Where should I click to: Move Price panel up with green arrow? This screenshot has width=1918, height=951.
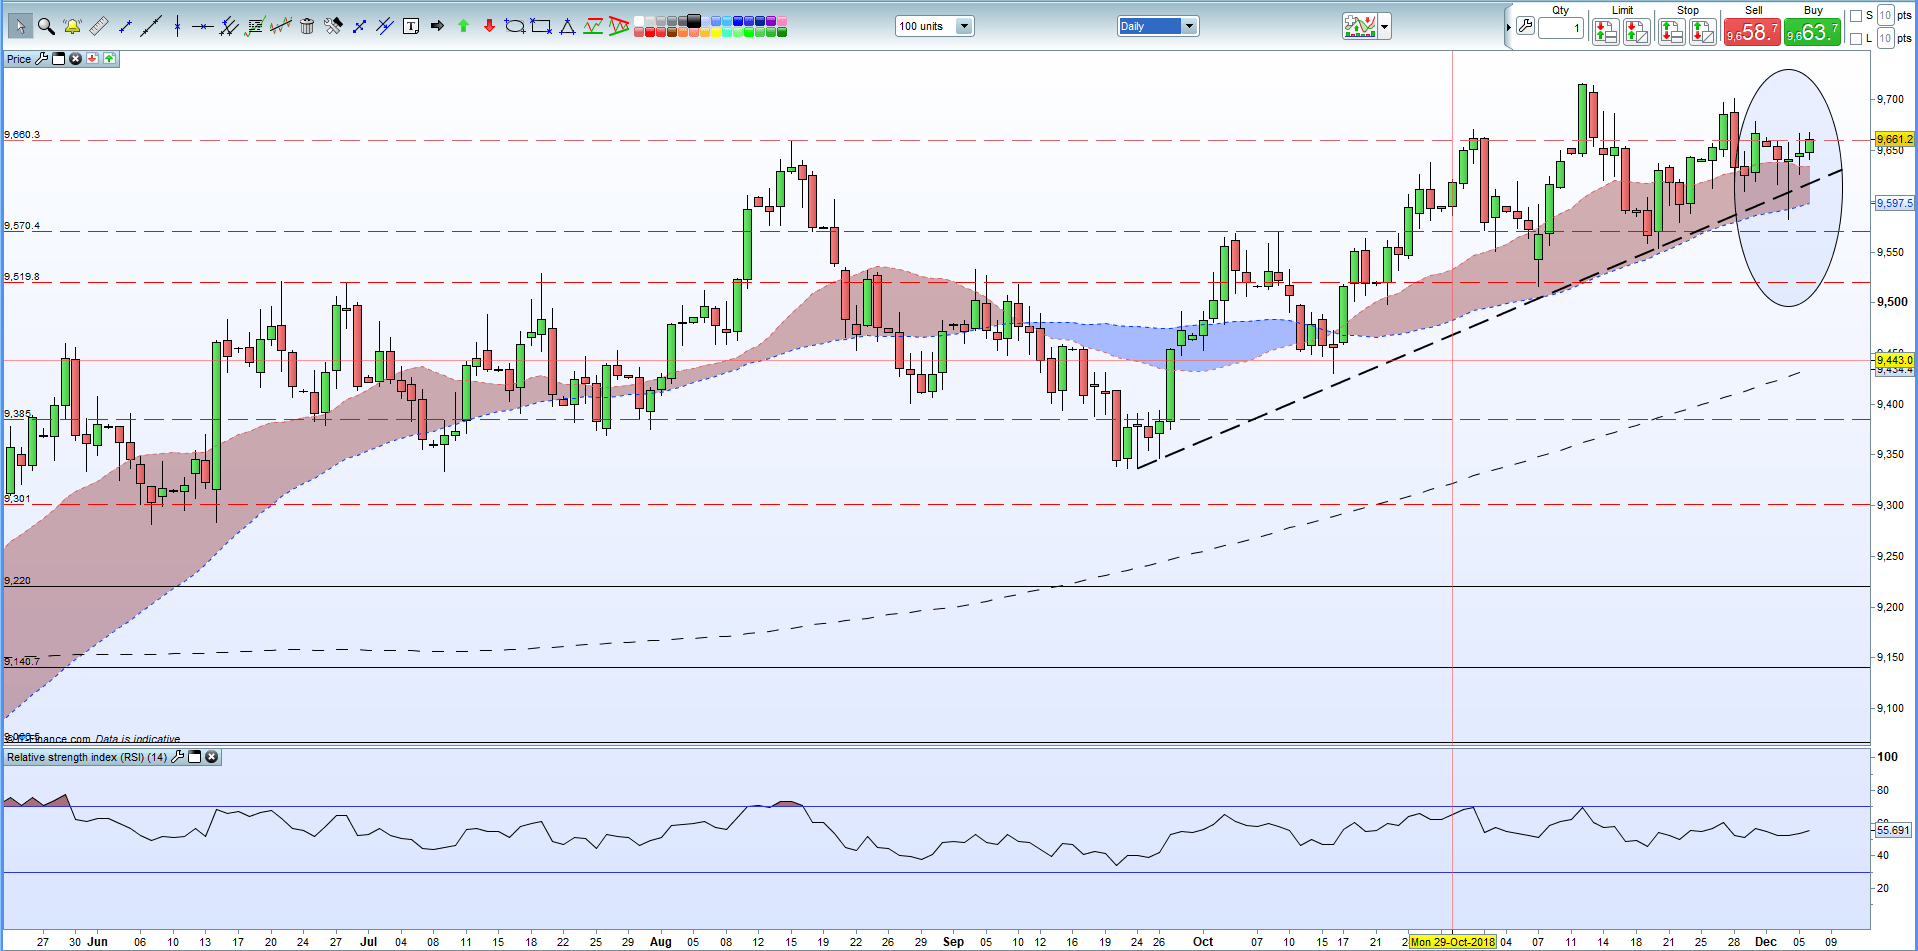[x=109, y=59]
